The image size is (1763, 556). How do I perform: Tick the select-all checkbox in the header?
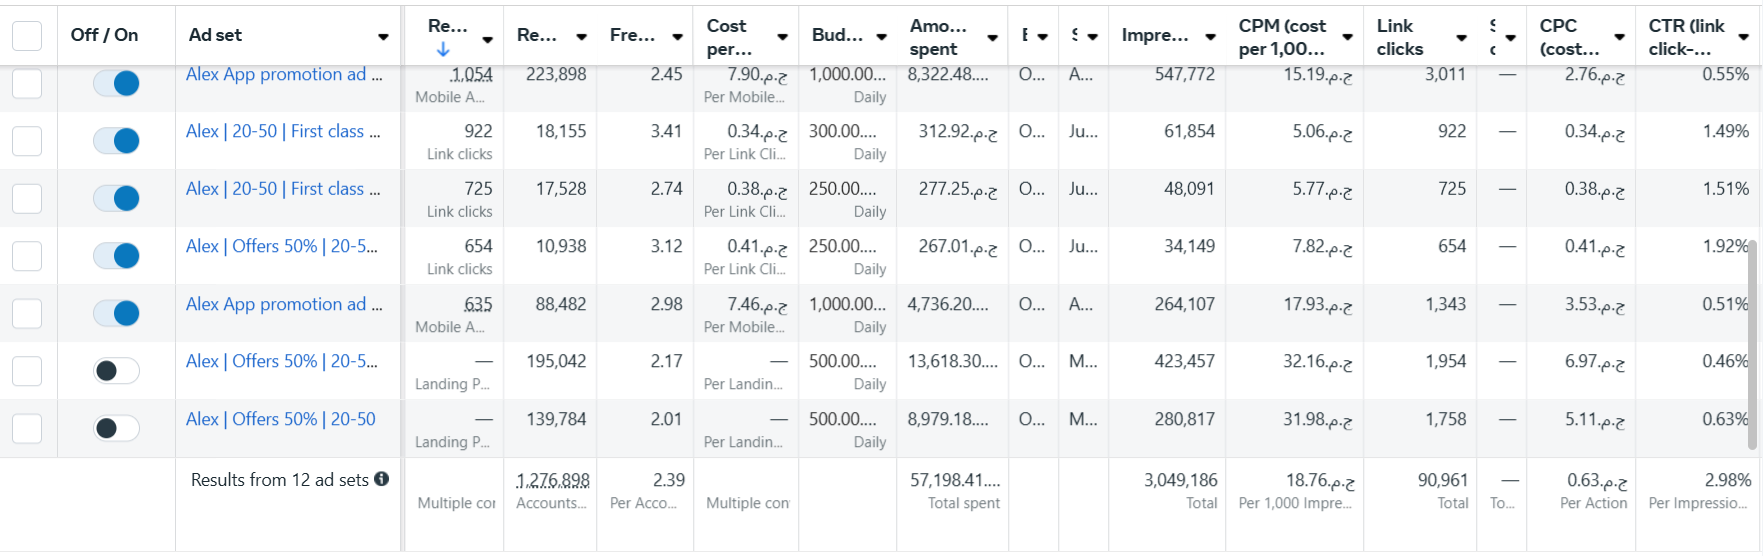coord(27,36)
